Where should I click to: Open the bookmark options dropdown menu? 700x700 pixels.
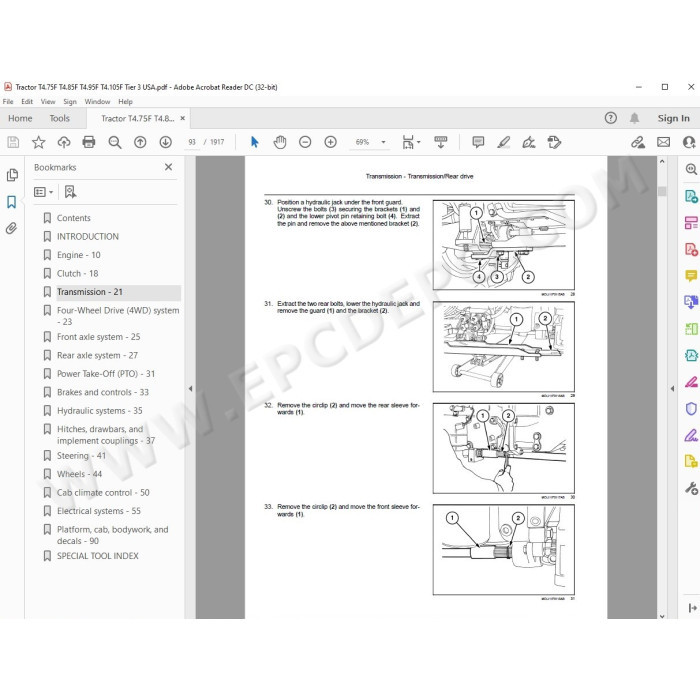click(x=44, y=192)
